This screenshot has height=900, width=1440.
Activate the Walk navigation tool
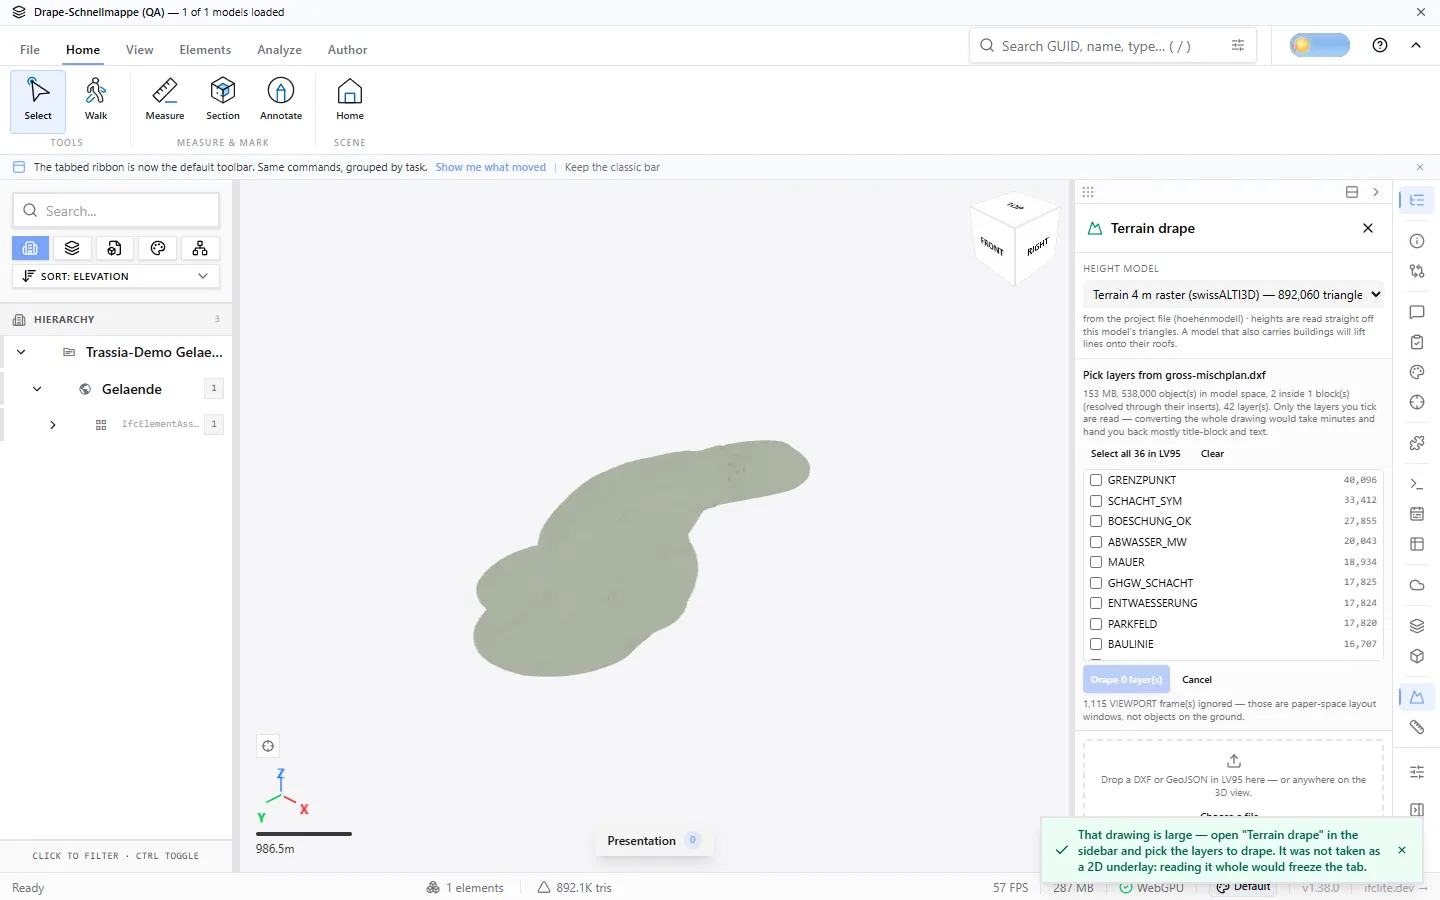pos(96,100)
